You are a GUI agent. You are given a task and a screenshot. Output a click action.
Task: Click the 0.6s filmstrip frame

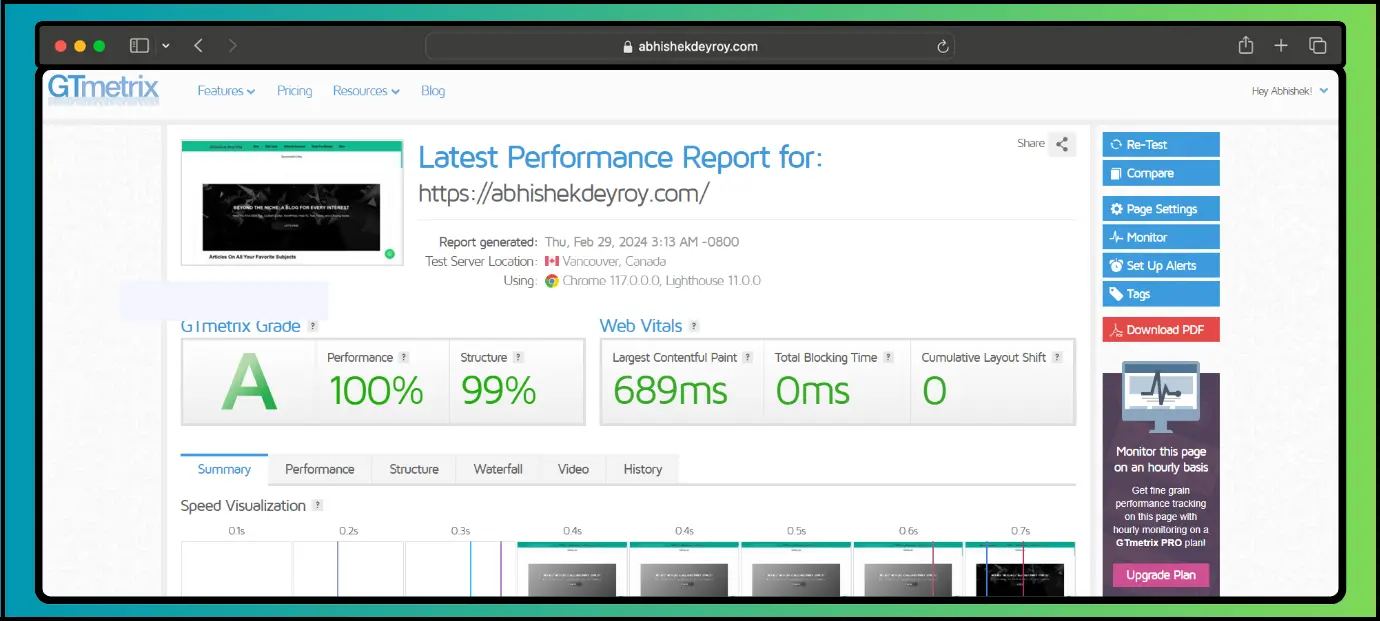[908, 569]
